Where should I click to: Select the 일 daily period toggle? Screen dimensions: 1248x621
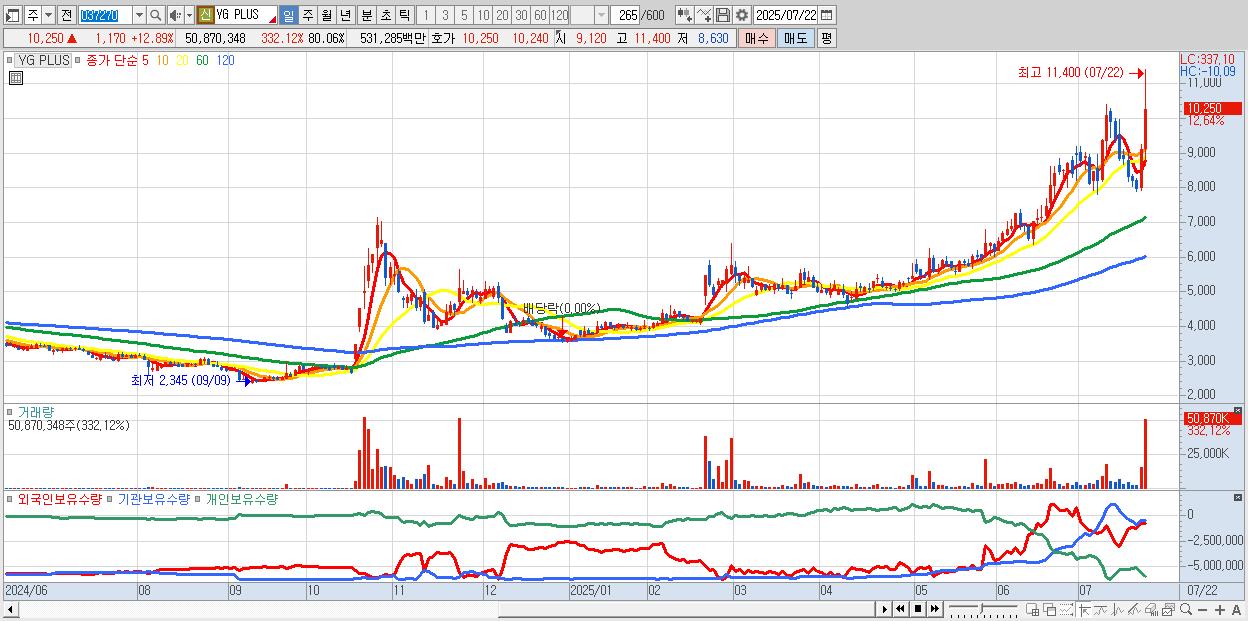(288, 15)
